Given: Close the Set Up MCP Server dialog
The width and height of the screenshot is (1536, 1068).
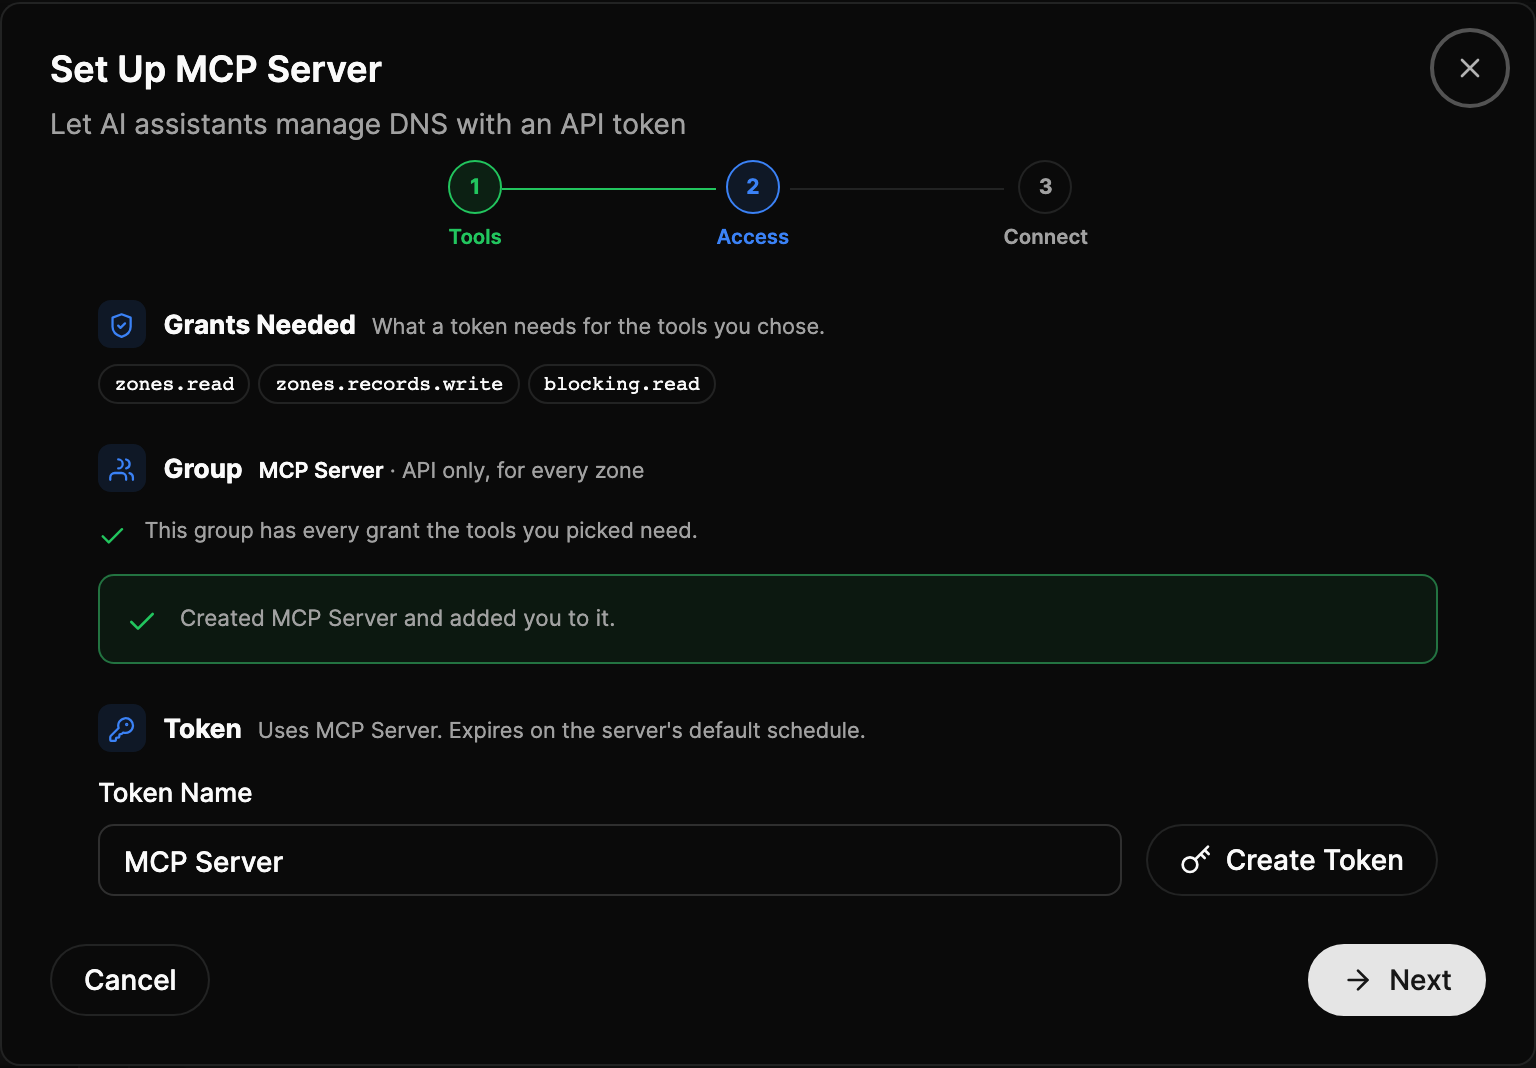Looking at the screenshot, I should (1469, 68).
